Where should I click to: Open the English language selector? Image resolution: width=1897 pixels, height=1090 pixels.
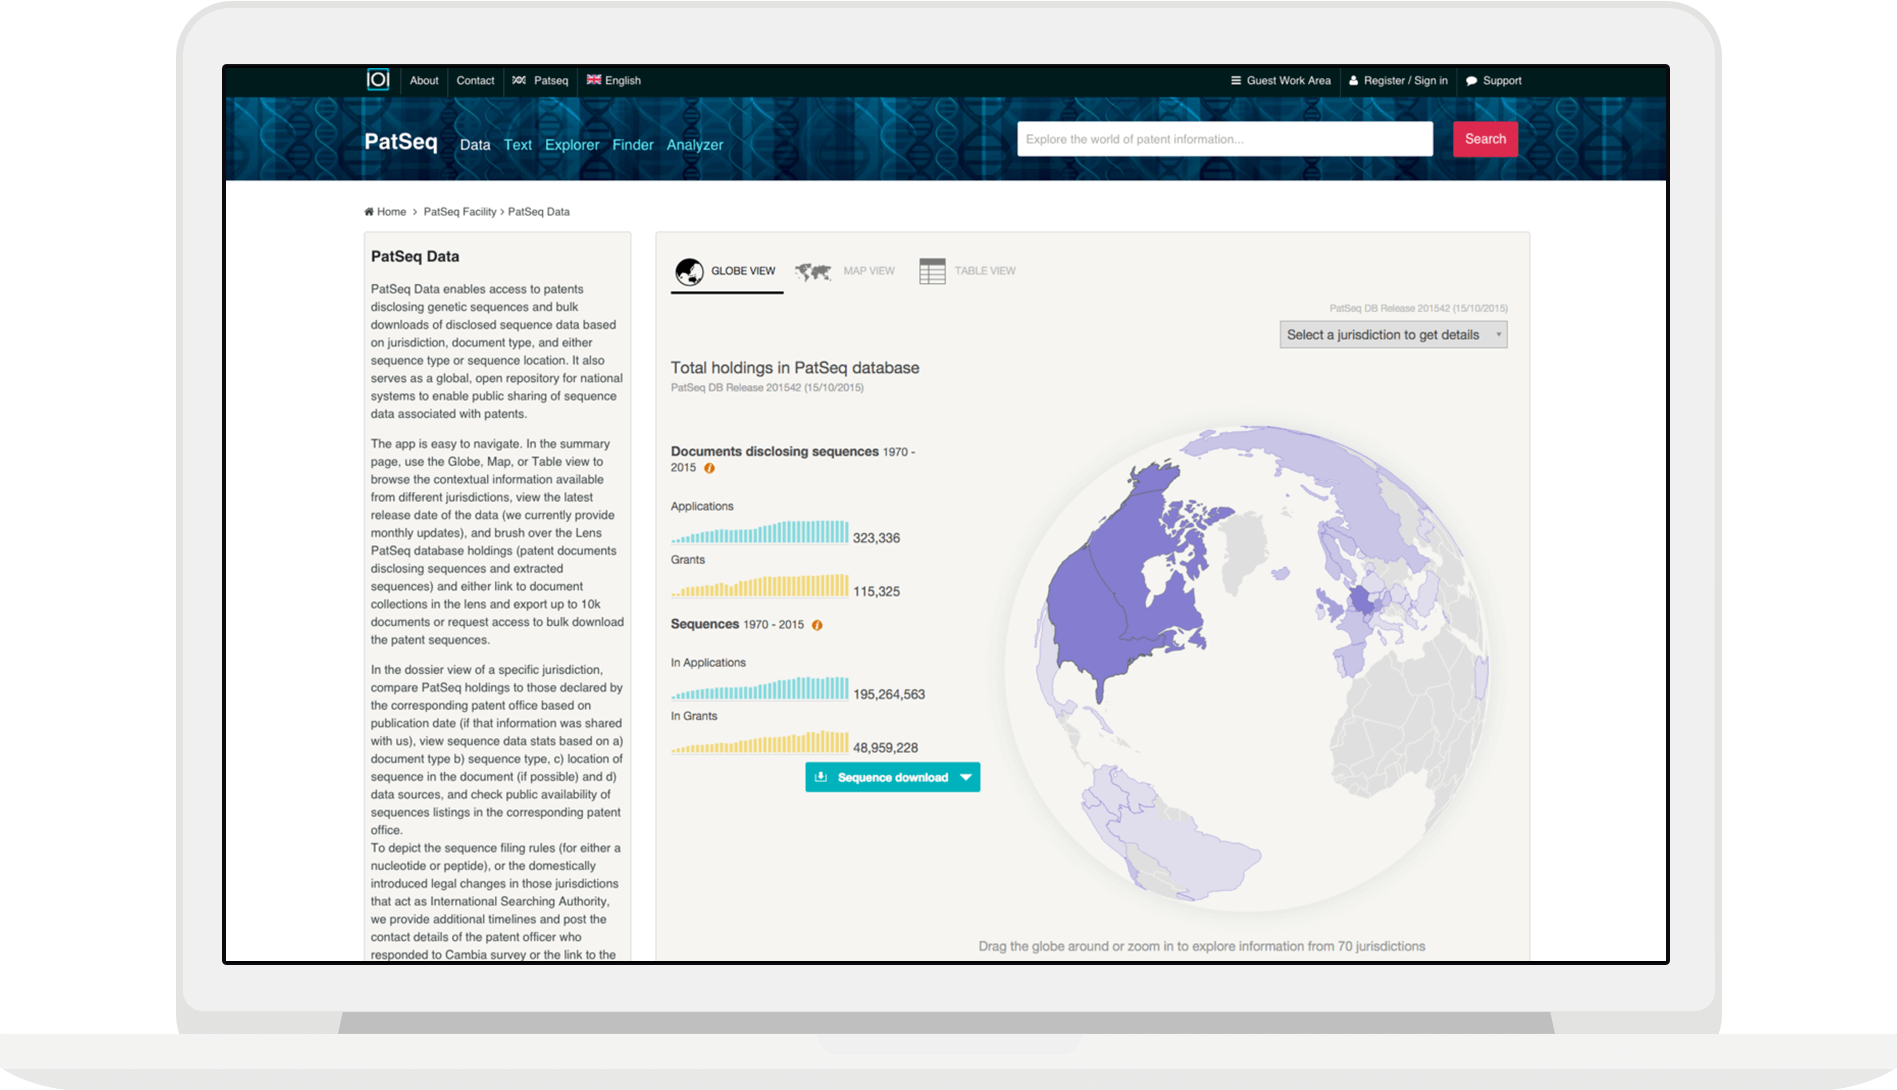point(613,81)
